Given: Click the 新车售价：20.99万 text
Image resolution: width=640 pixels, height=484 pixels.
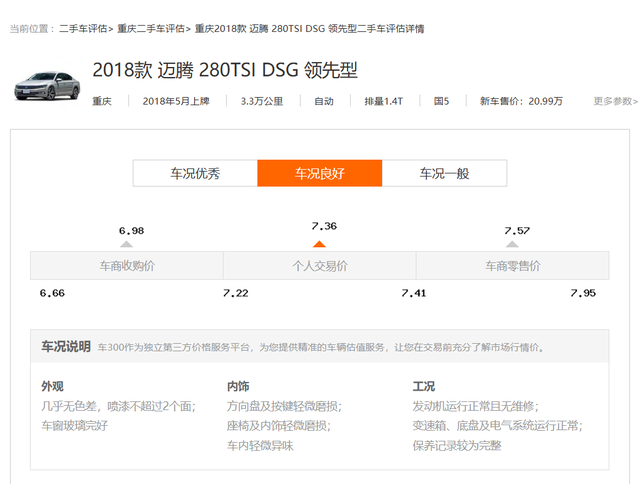Looking at the screenshot, I should coord(521,101).
